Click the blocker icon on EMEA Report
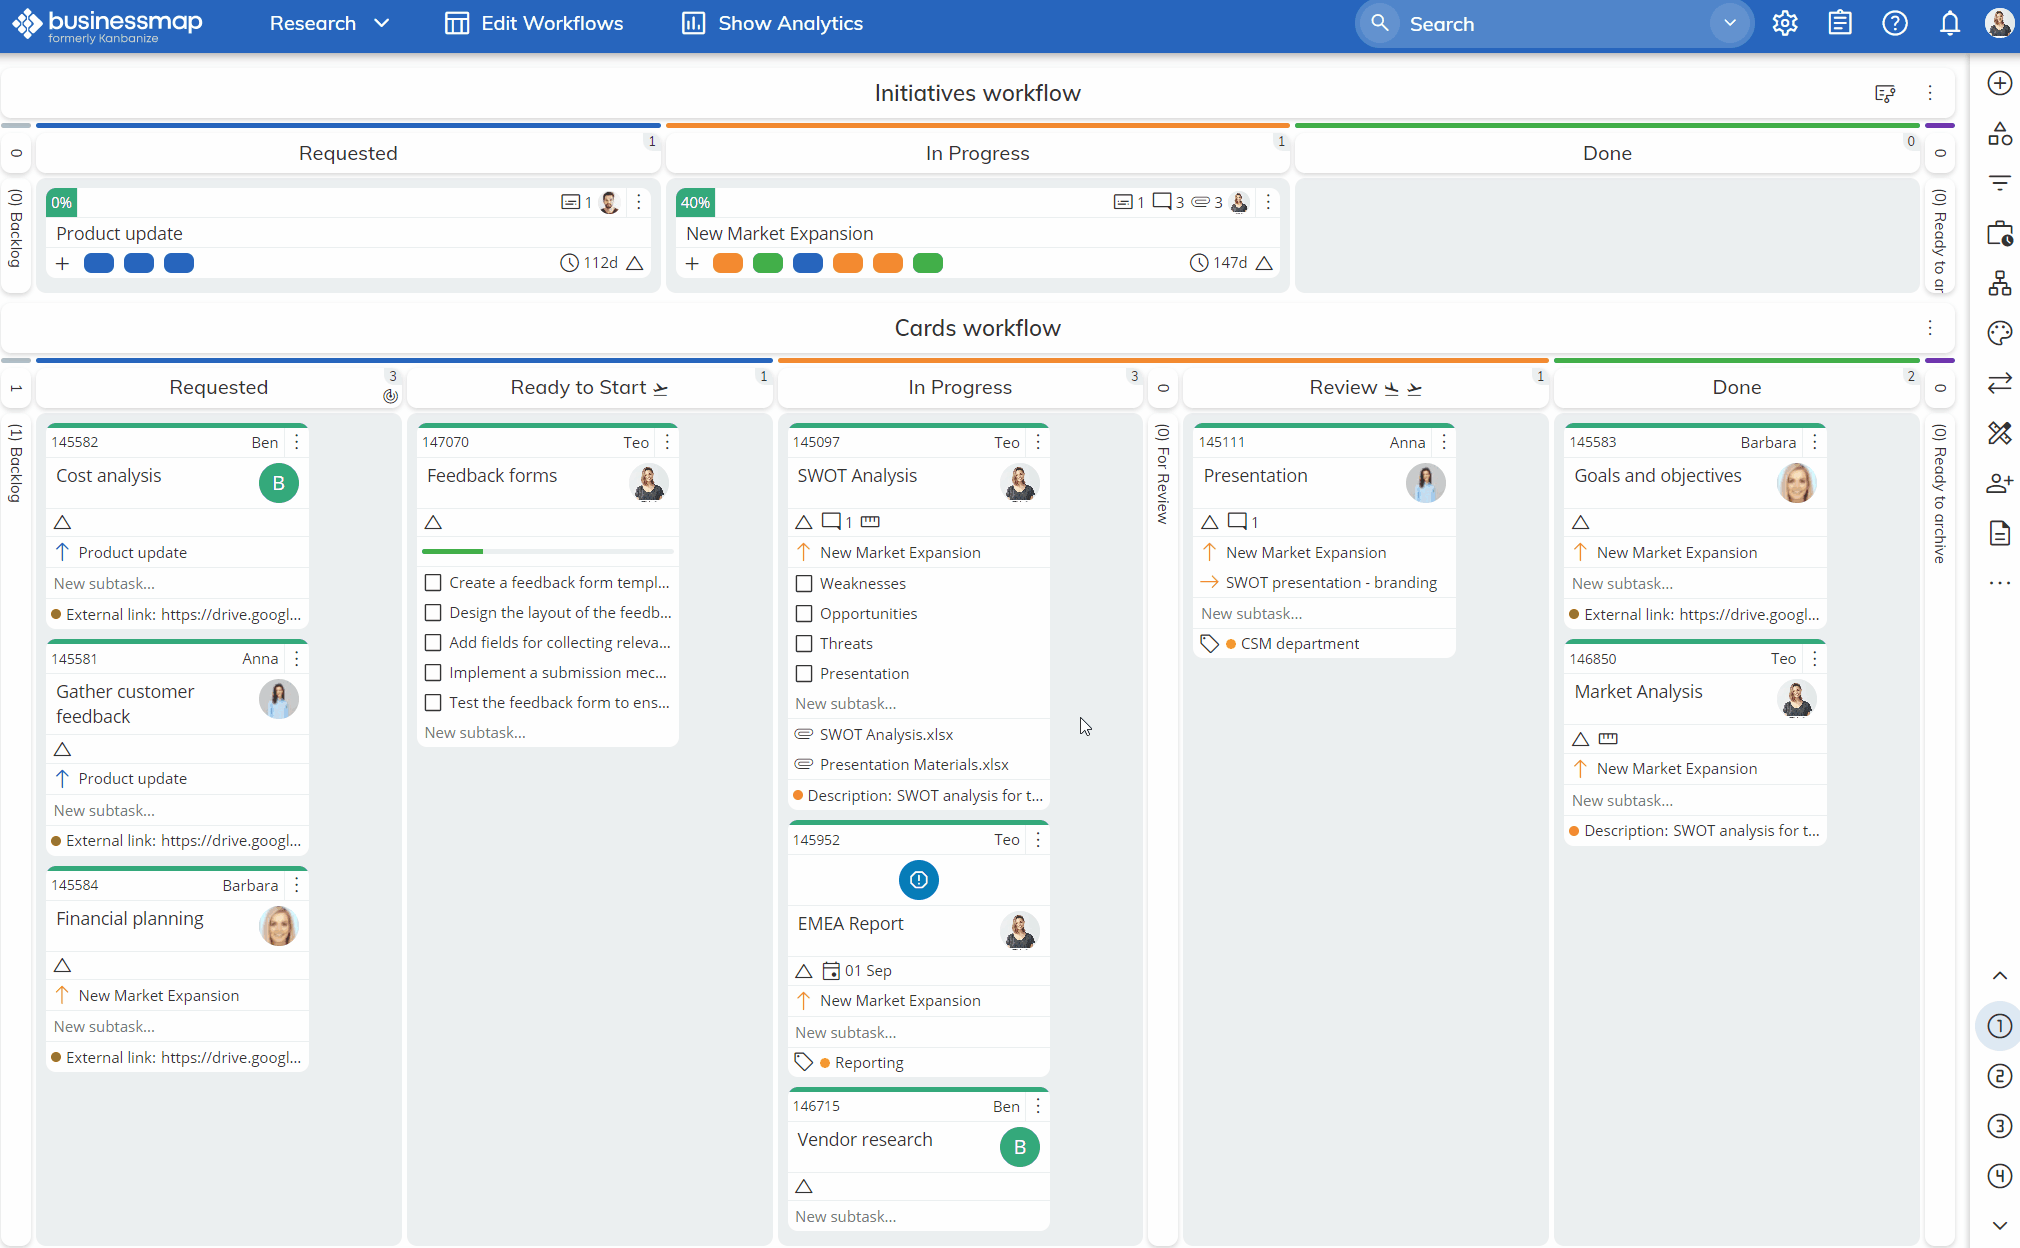The image size is (2020, 1248). point(918,880)
